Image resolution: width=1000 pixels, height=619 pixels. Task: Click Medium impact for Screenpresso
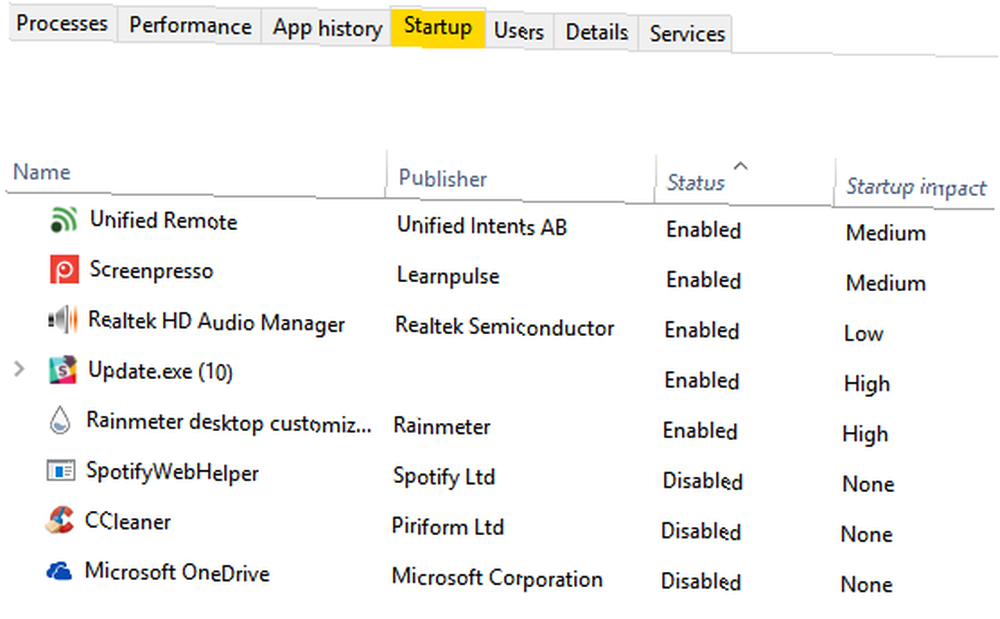pos(885,284)
